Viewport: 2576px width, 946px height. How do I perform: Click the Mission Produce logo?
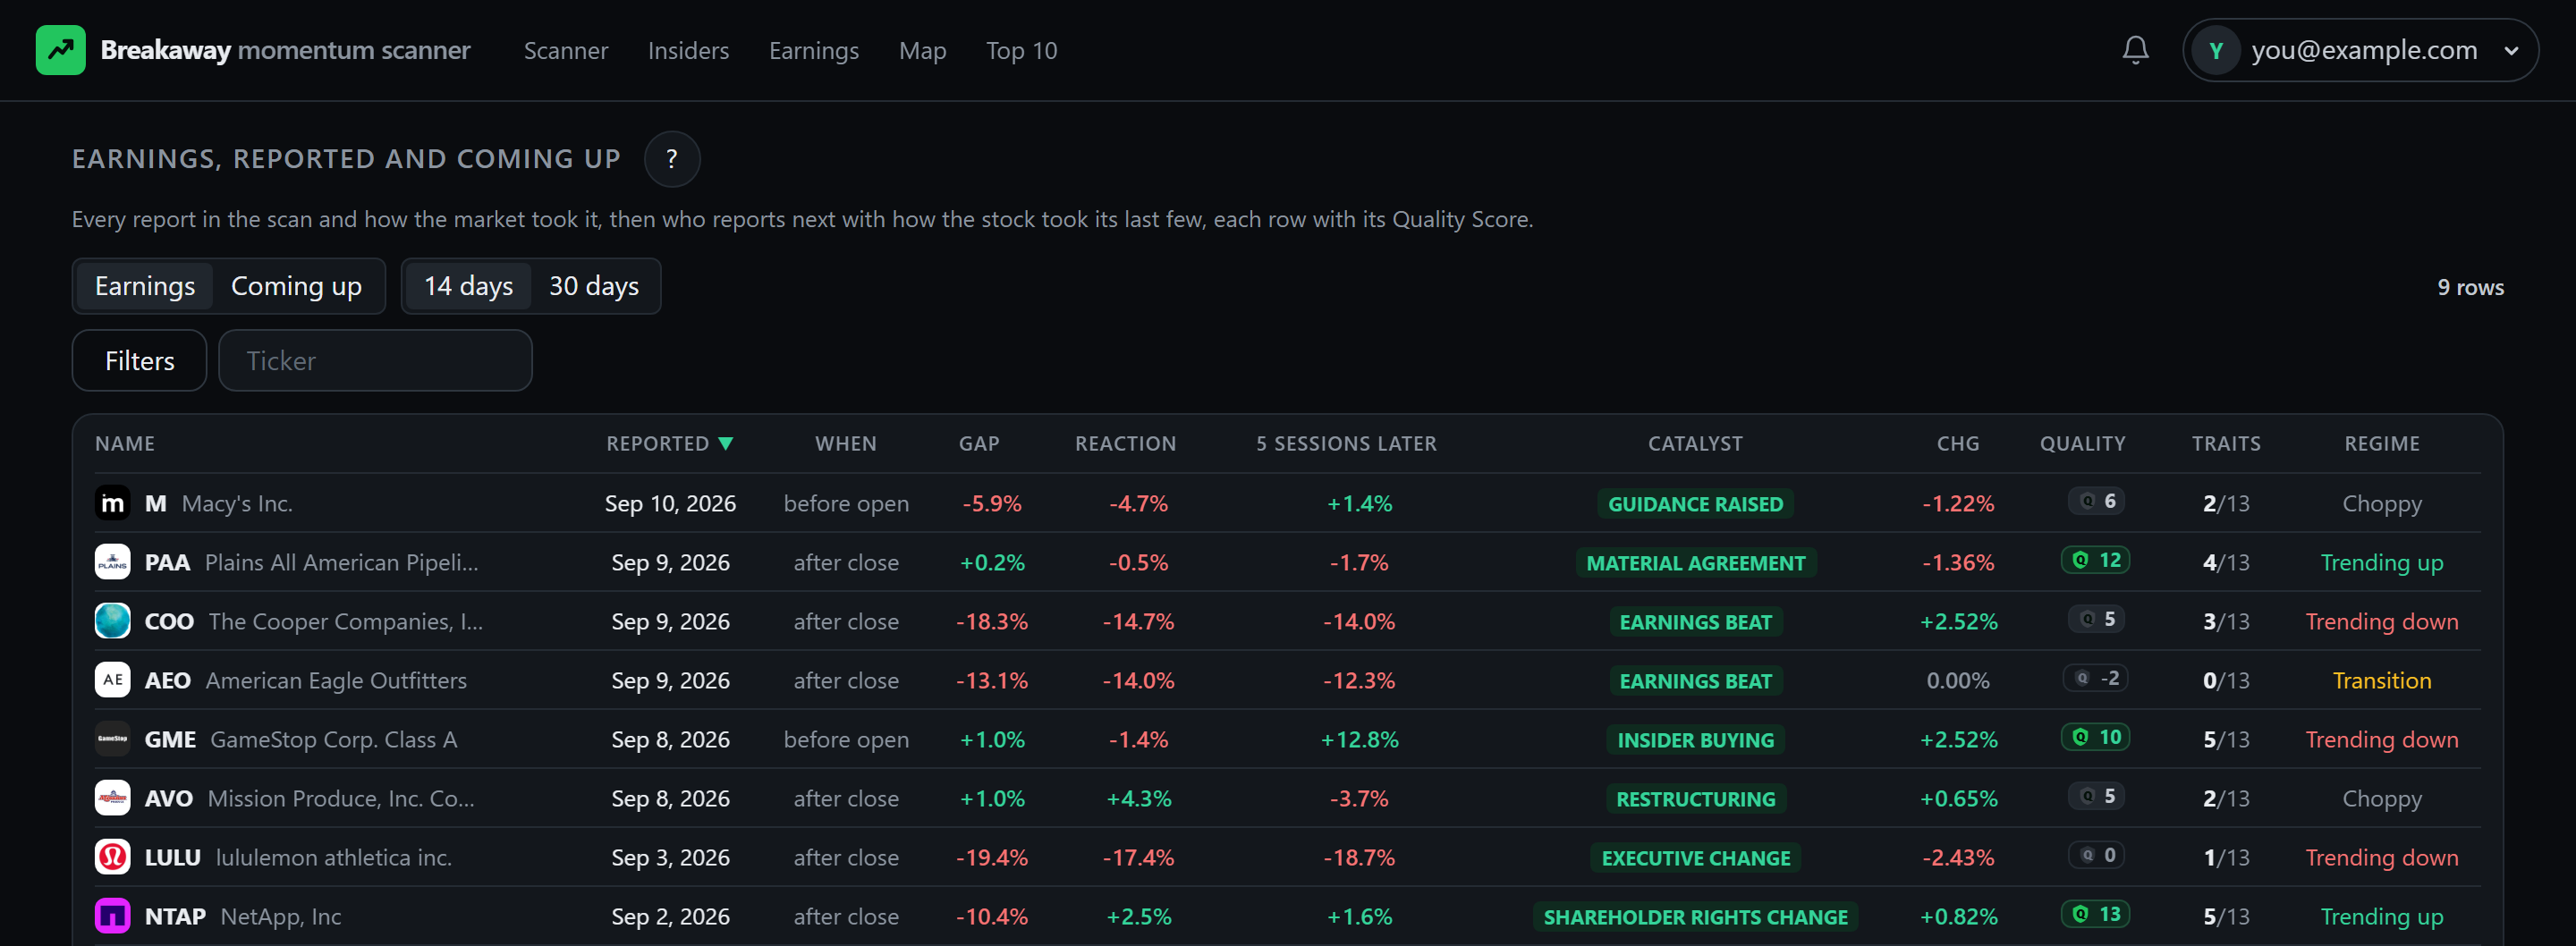(113, 798)
